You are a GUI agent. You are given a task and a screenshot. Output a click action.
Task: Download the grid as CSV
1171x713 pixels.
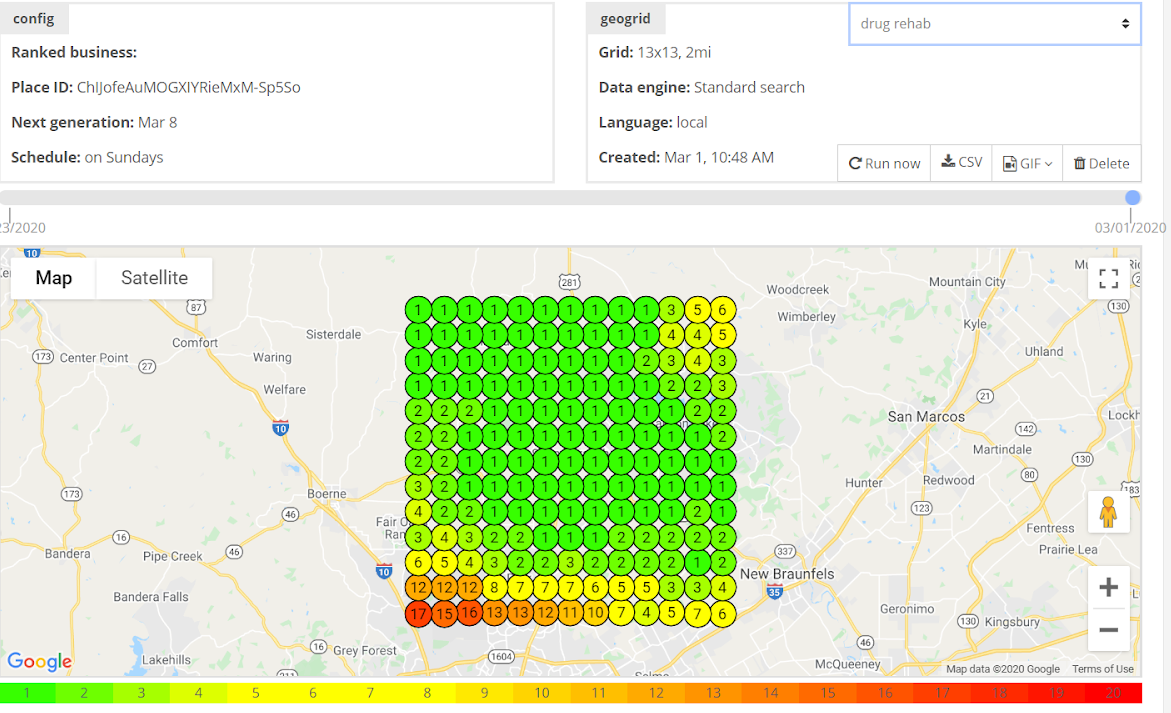[x=961, y=162]
